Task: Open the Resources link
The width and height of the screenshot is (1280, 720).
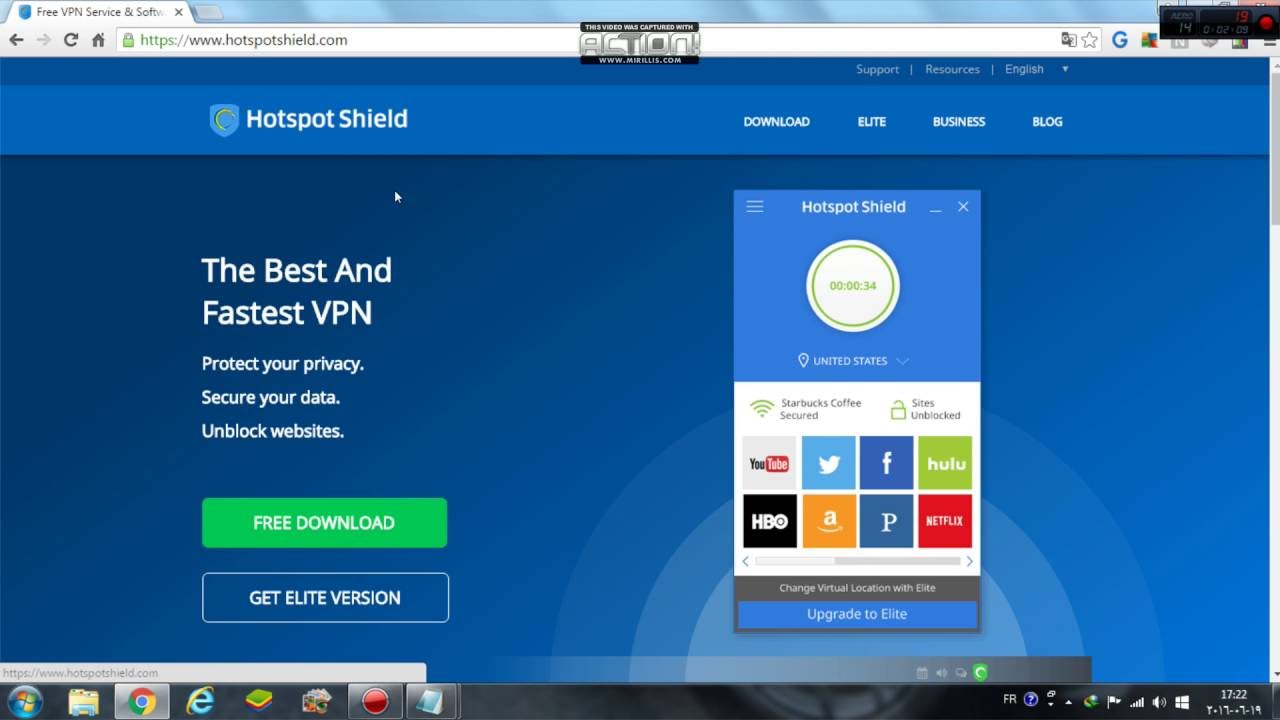Action: (x=952, y=69)
